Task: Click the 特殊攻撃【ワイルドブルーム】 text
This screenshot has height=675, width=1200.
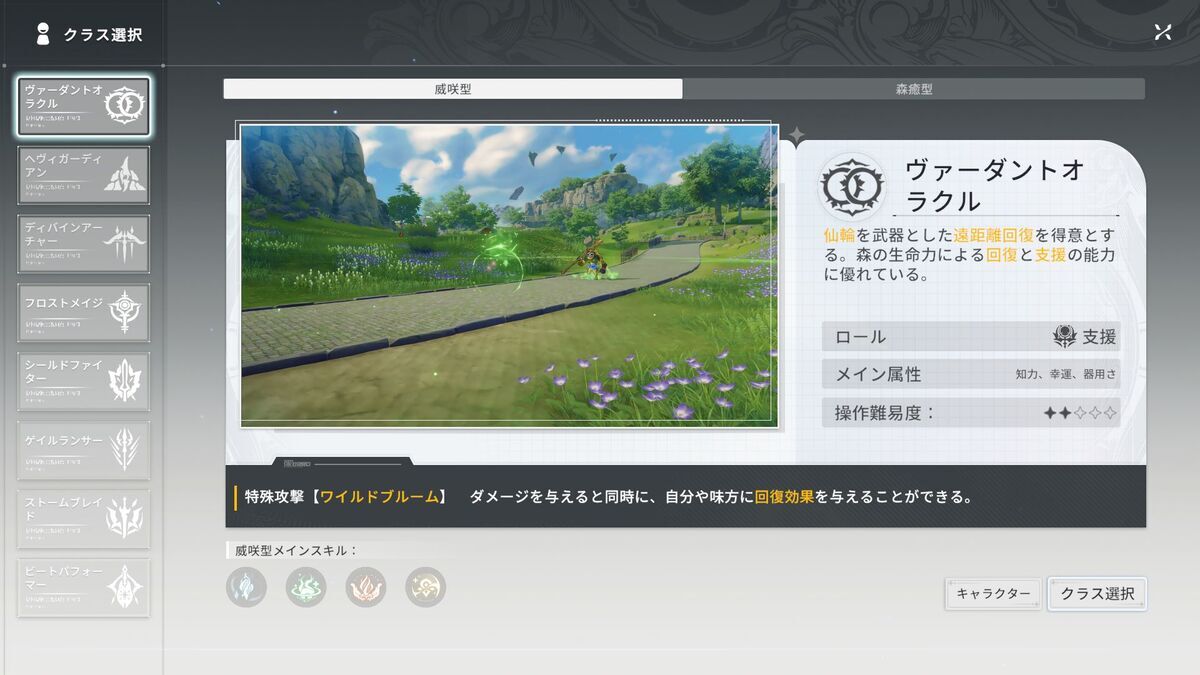Action: [x=347, y=496]
